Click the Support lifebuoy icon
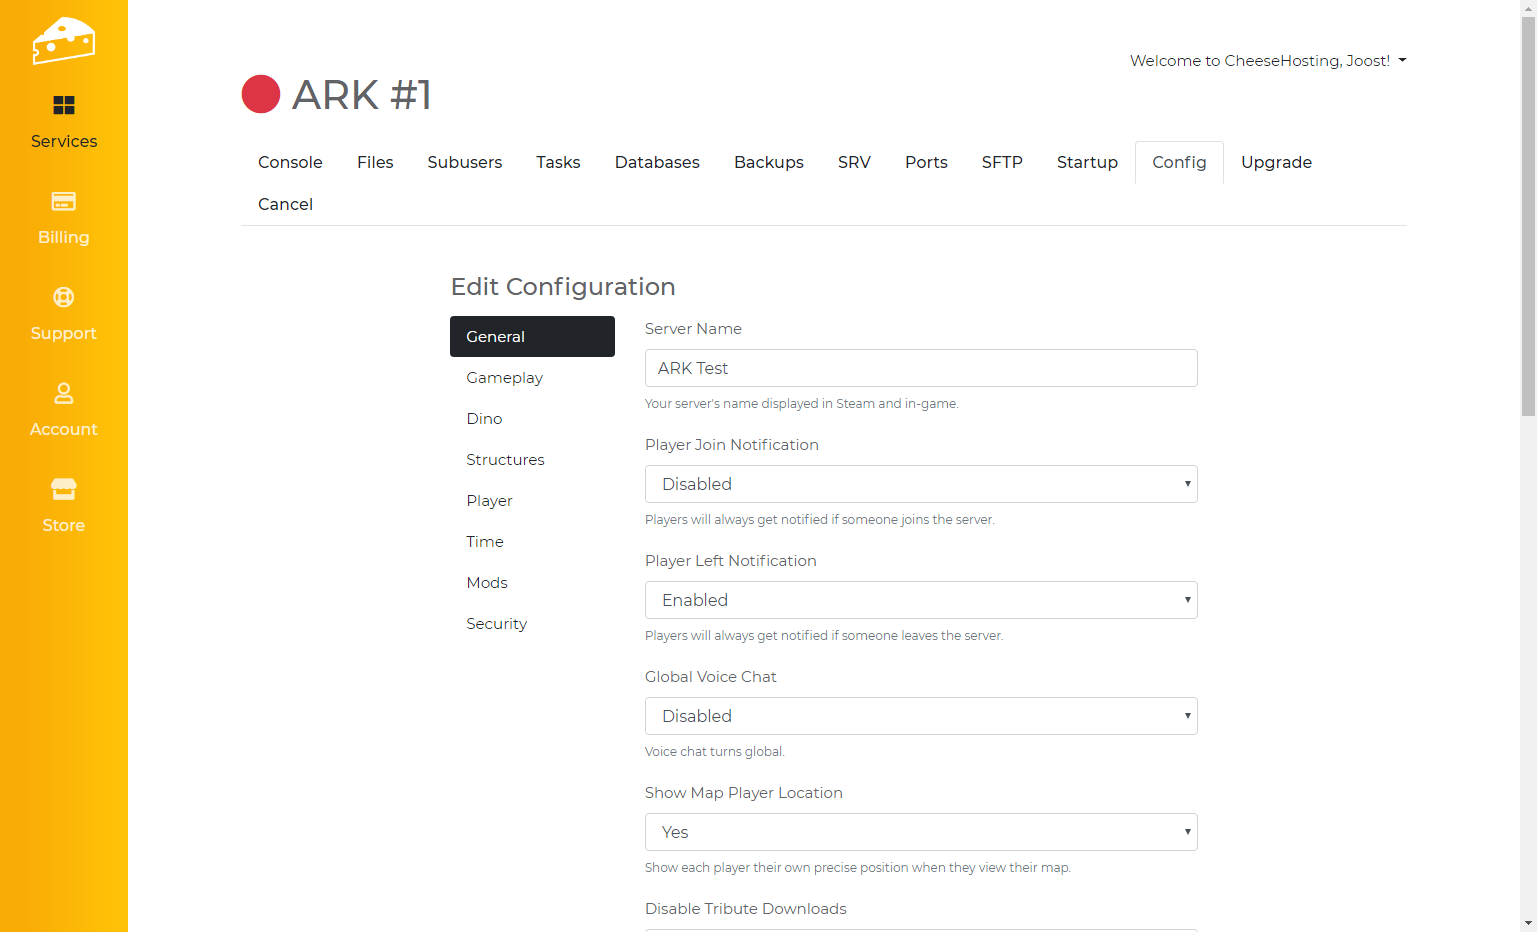1537x932 pixels. pyautogui.click(x=64, y=297)
